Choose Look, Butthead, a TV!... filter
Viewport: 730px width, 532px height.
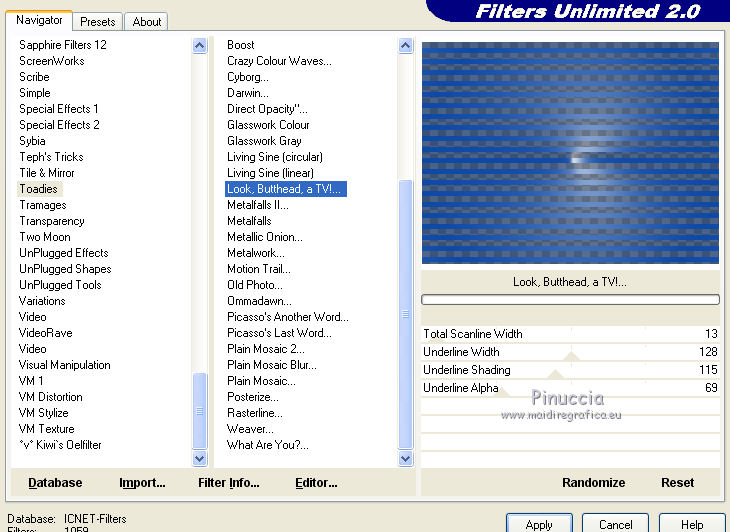tap(285, 189)
